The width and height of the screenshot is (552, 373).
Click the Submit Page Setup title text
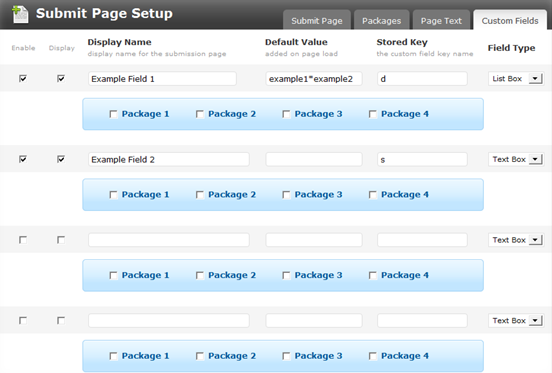pos(104,13)
